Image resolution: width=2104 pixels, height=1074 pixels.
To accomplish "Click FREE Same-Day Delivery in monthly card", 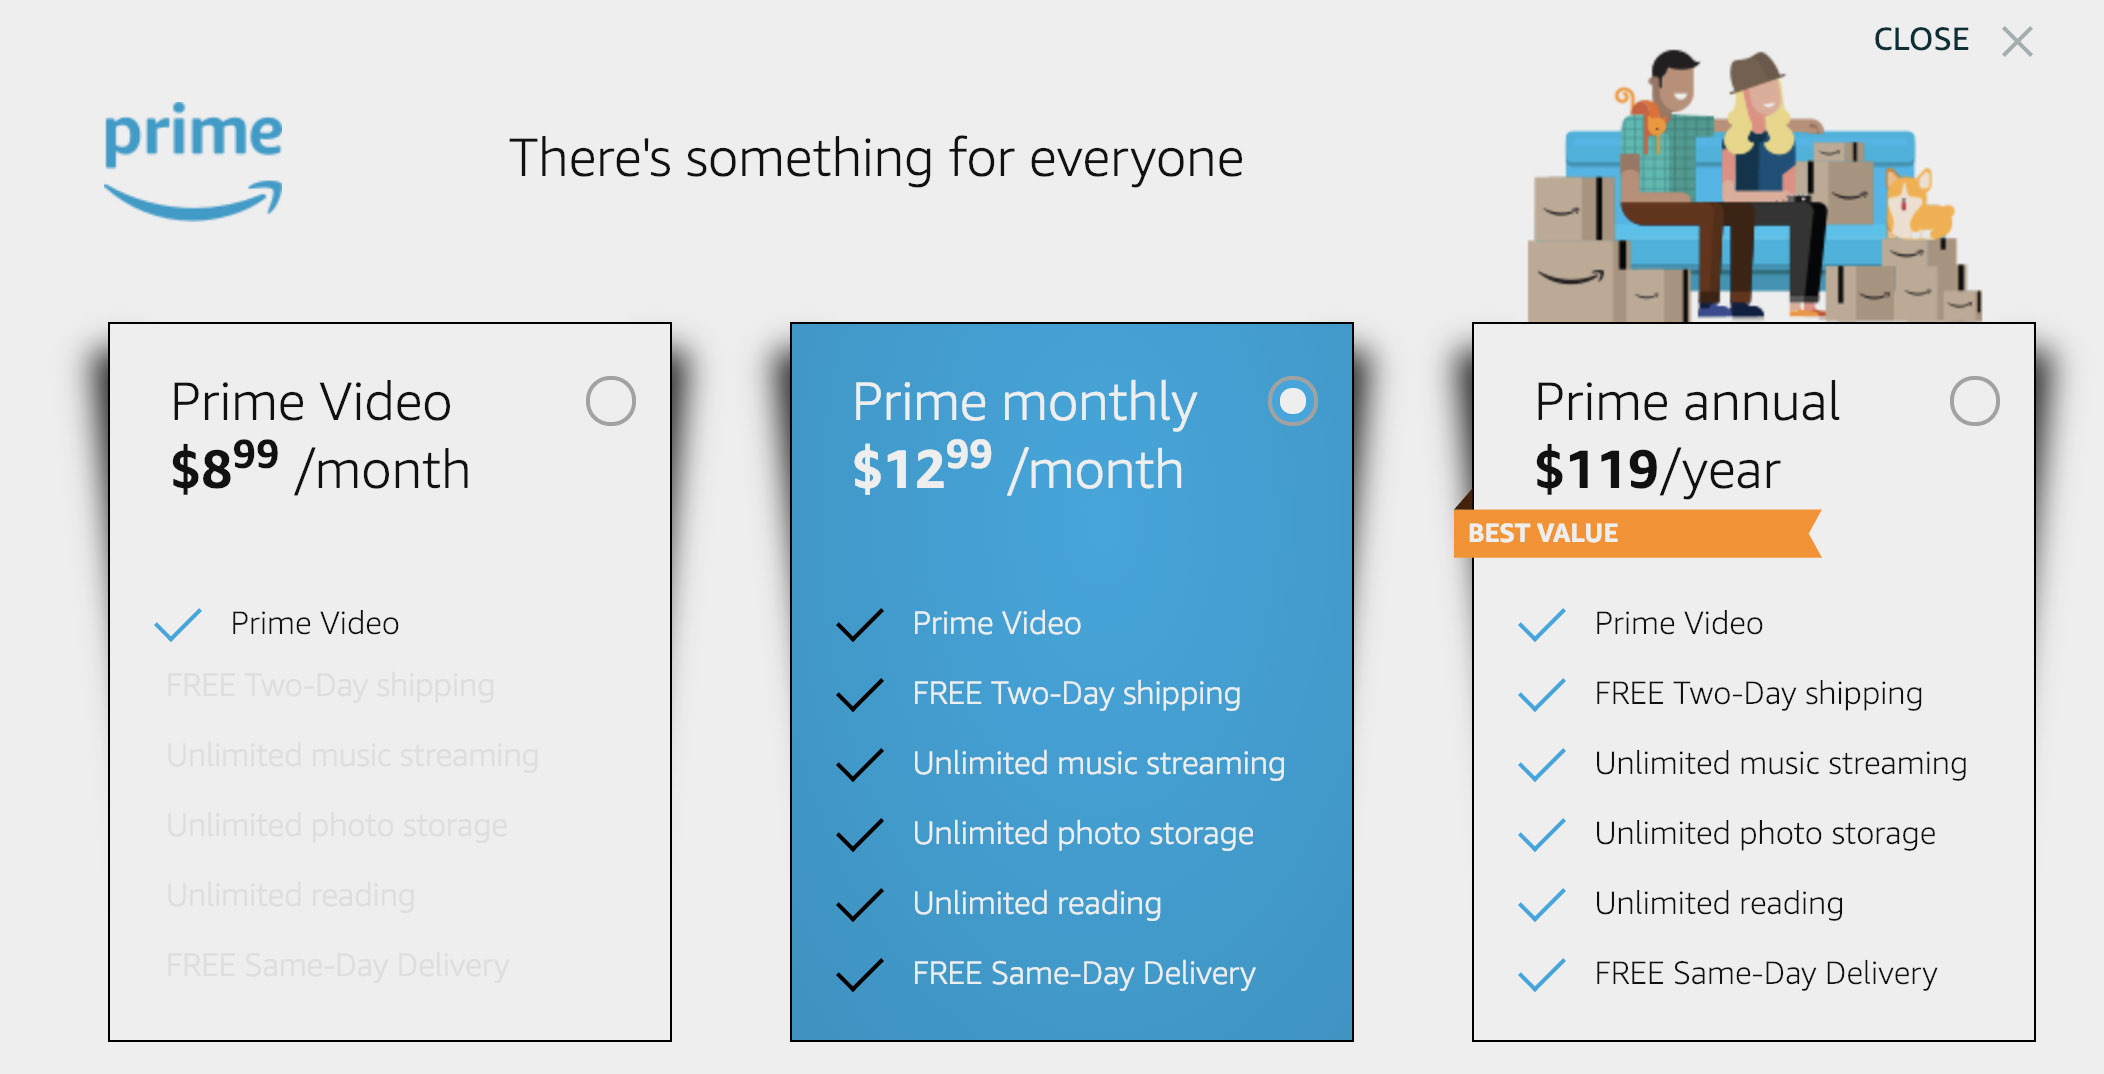I will click(x=1083, y=973).
